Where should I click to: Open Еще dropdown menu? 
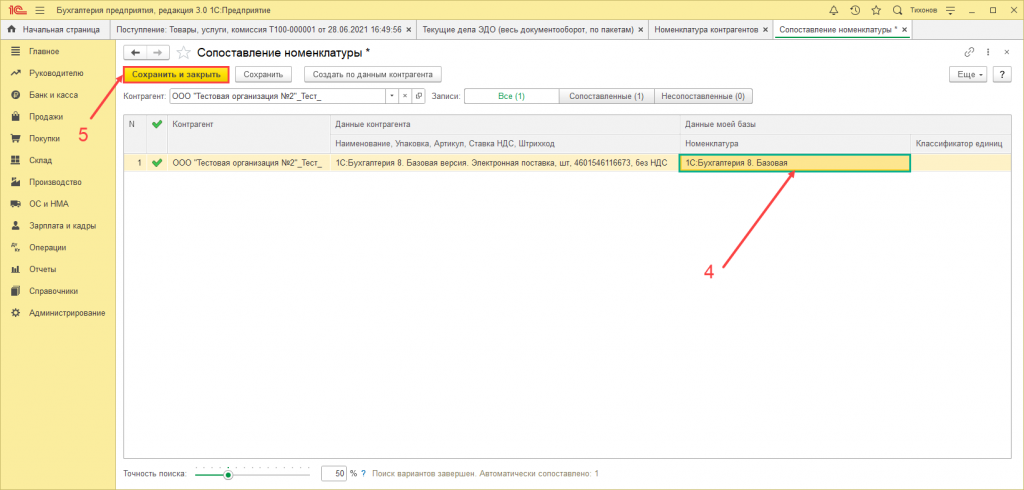[x=969, y=74]
